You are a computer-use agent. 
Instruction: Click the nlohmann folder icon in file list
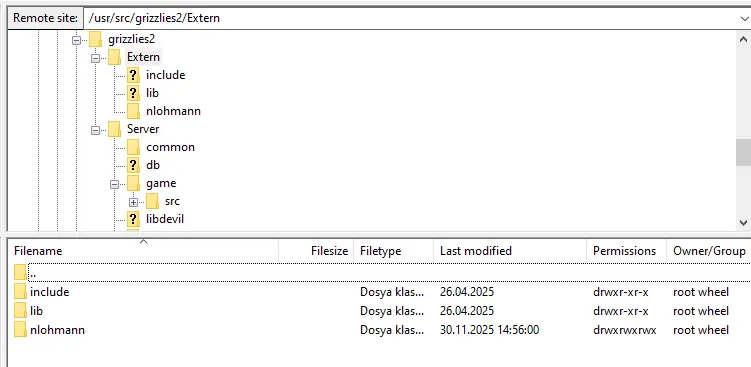coord(20,330)
